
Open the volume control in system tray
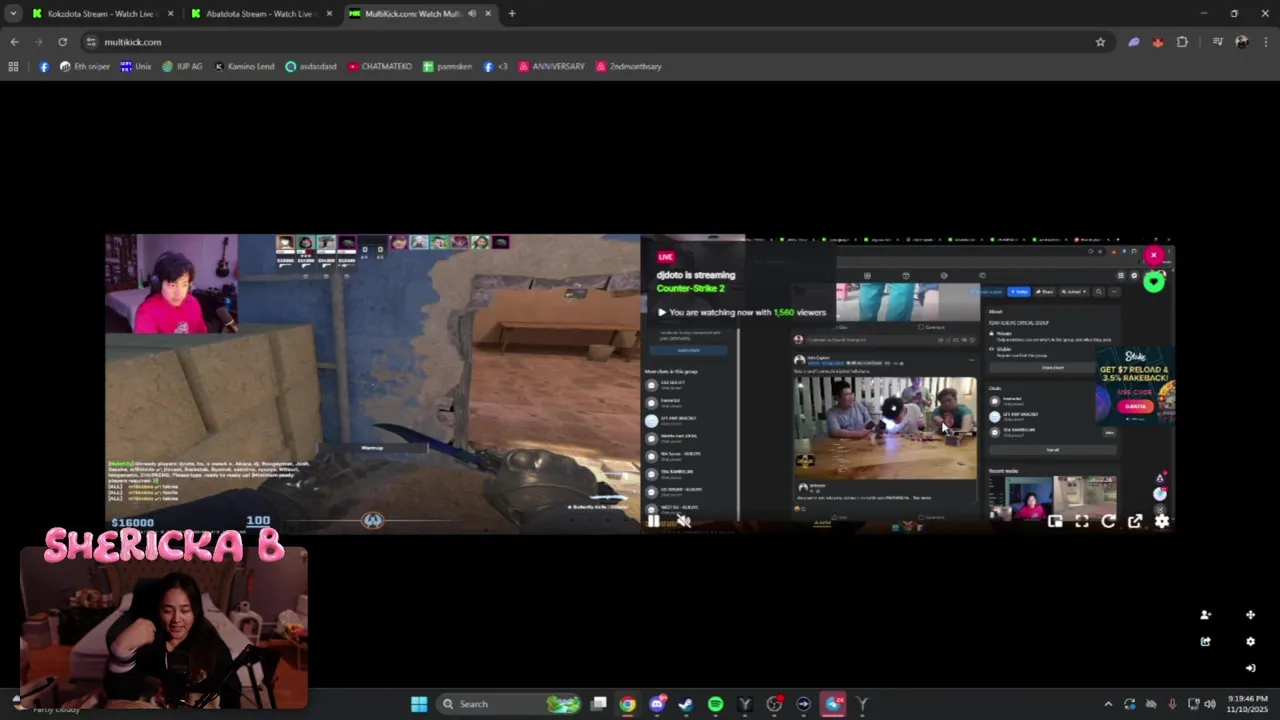1210,704
